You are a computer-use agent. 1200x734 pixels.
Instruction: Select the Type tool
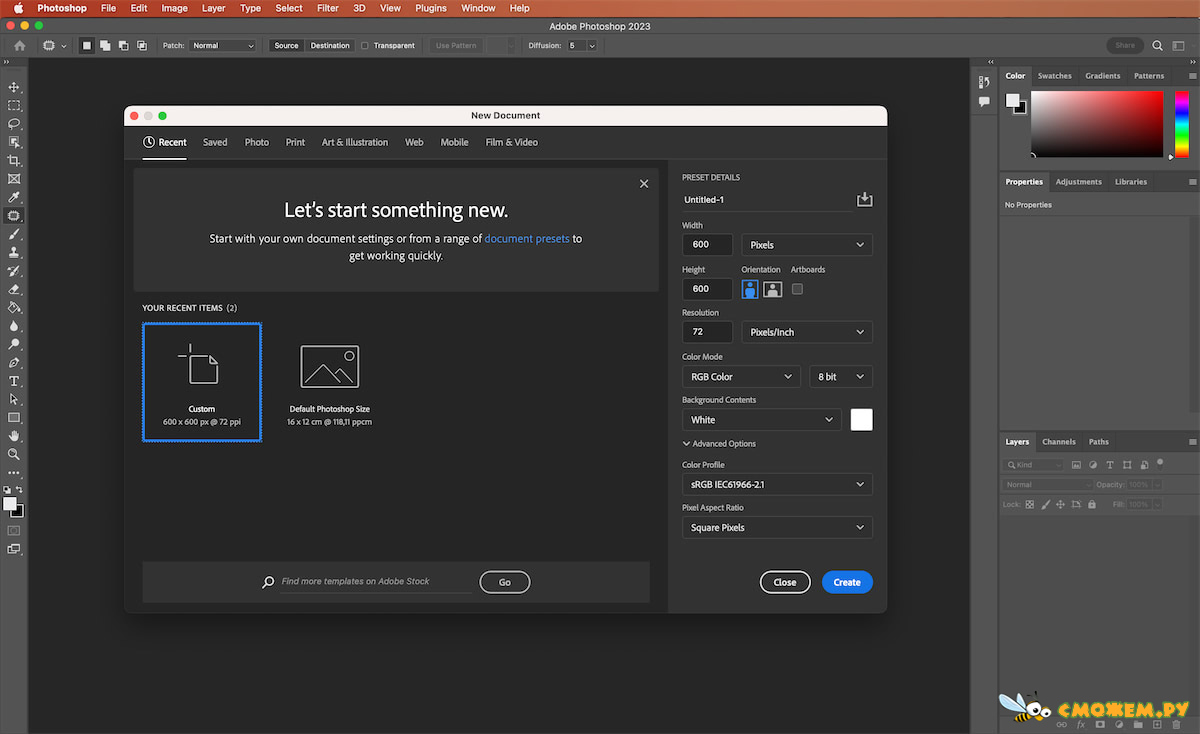(14, 380)
